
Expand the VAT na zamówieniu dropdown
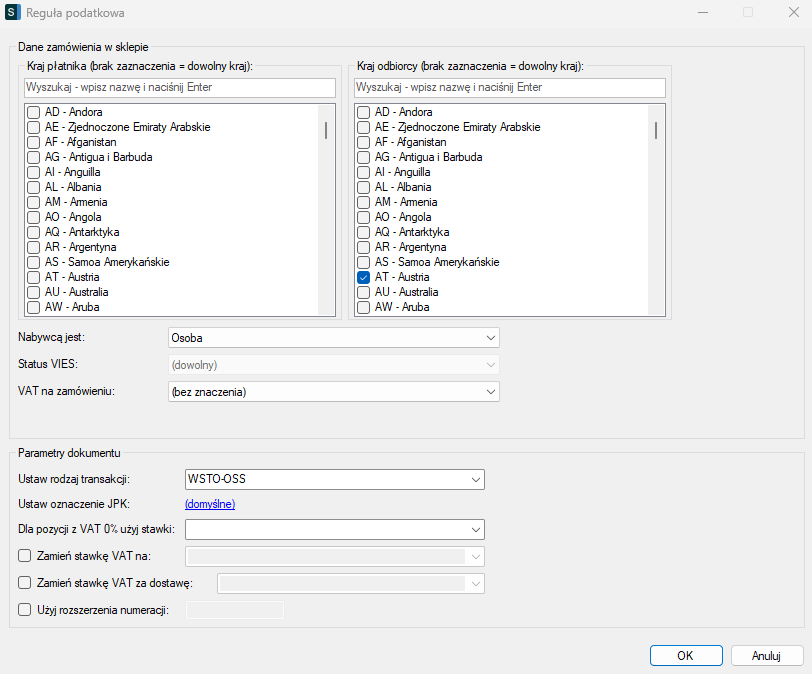click(333, 391)
